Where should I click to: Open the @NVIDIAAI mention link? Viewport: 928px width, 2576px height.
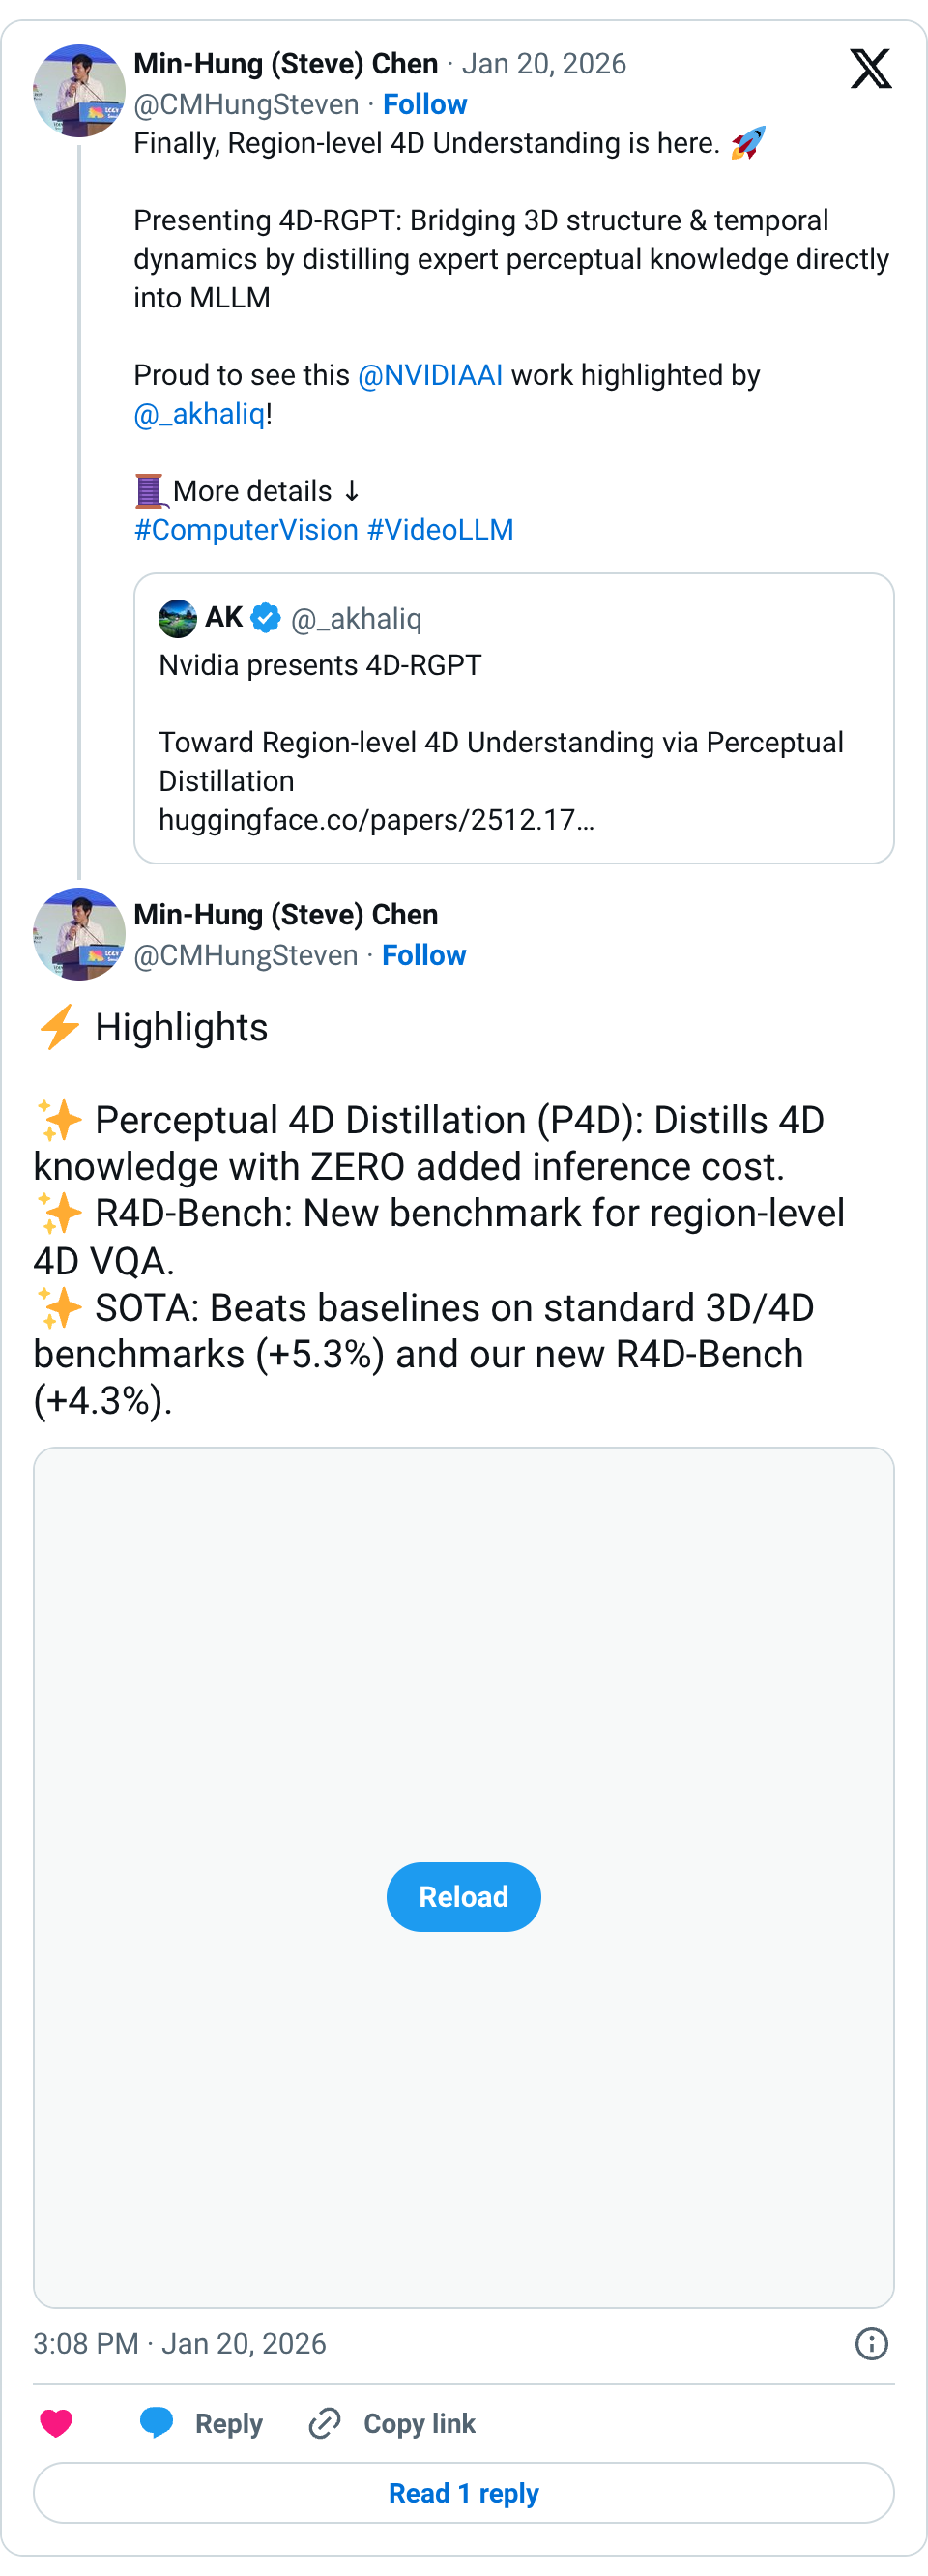point(430,375)
